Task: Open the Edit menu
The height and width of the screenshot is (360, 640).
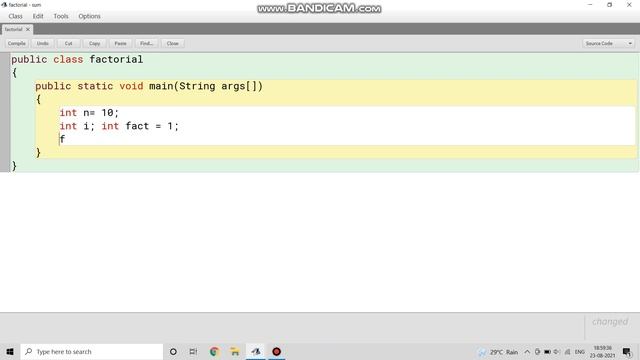Action: coord(38,16)
